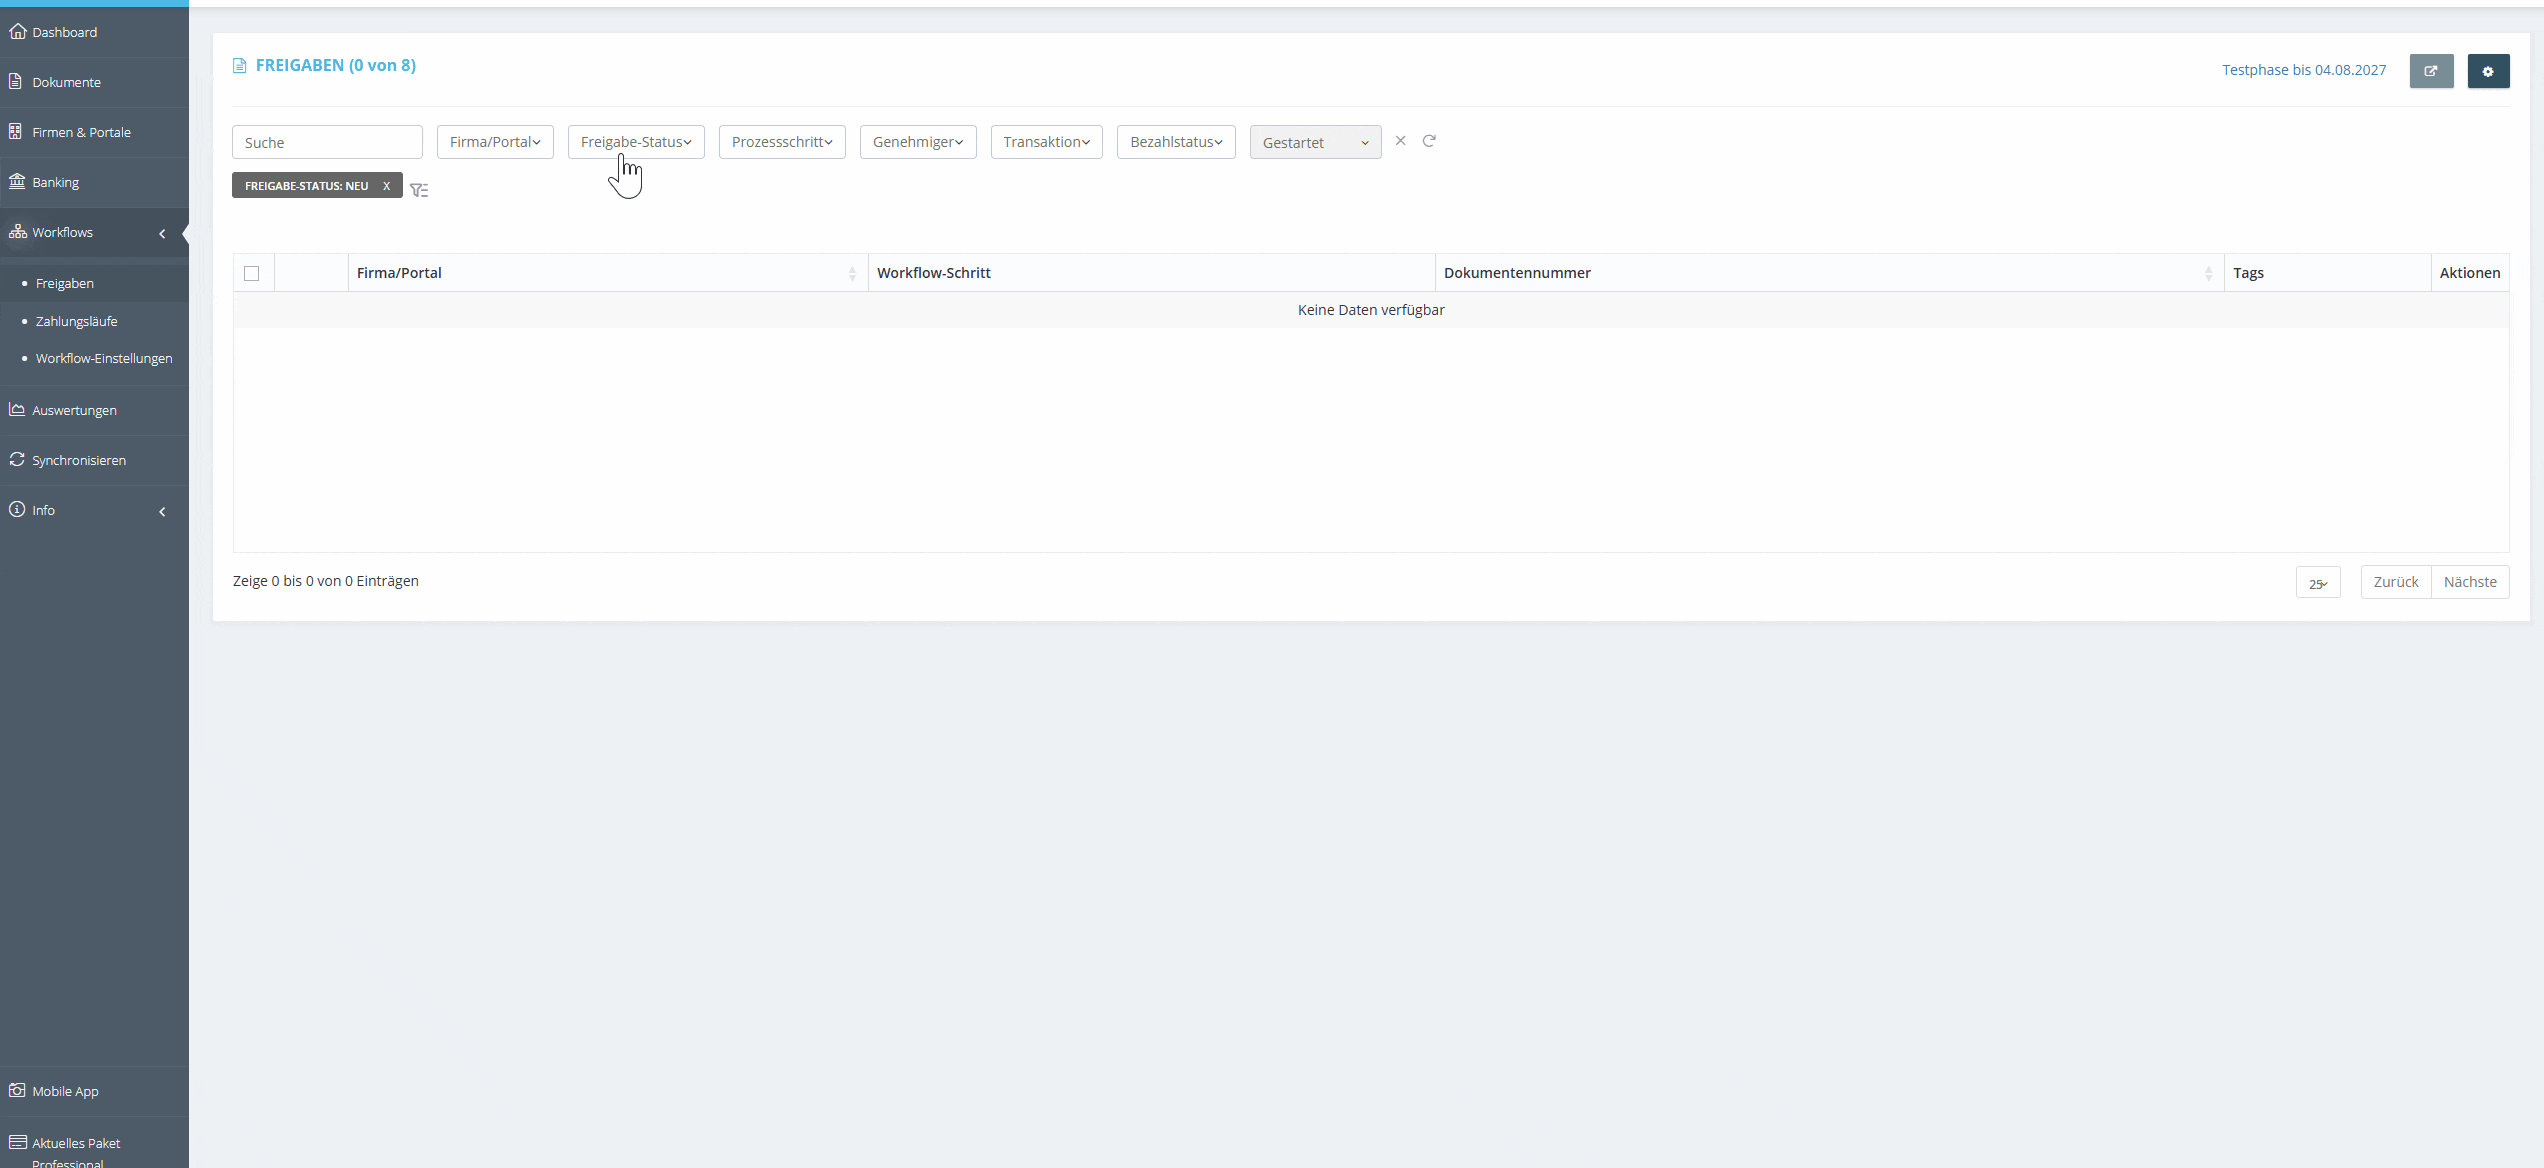This screenshot has height=1168, width=2544.
Task: Remove the FREIGABE-STATUS: NEU filter tag
Action: [386, 186]
